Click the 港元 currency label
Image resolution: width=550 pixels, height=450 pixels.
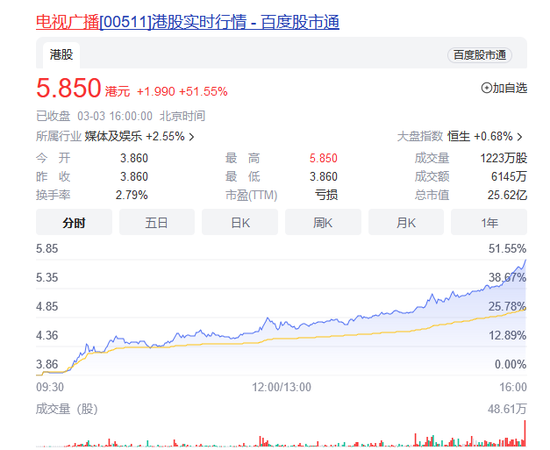tap(118, 92)
